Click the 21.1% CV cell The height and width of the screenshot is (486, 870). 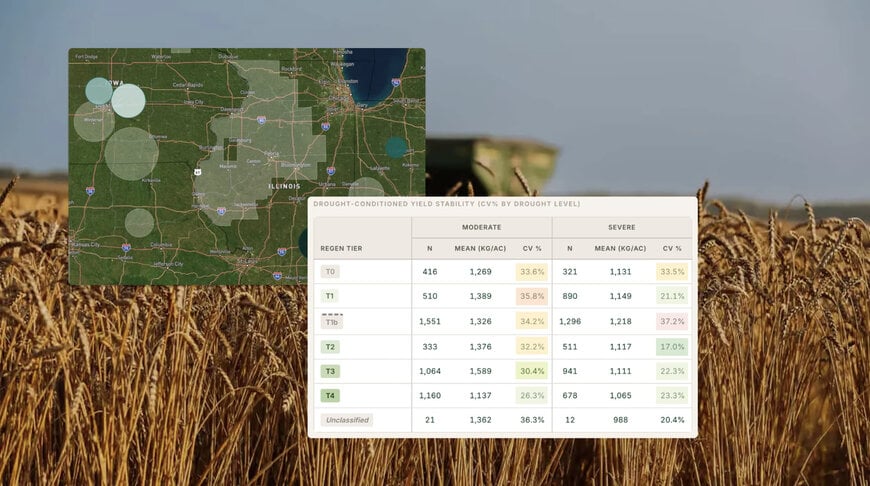point(672,296)
